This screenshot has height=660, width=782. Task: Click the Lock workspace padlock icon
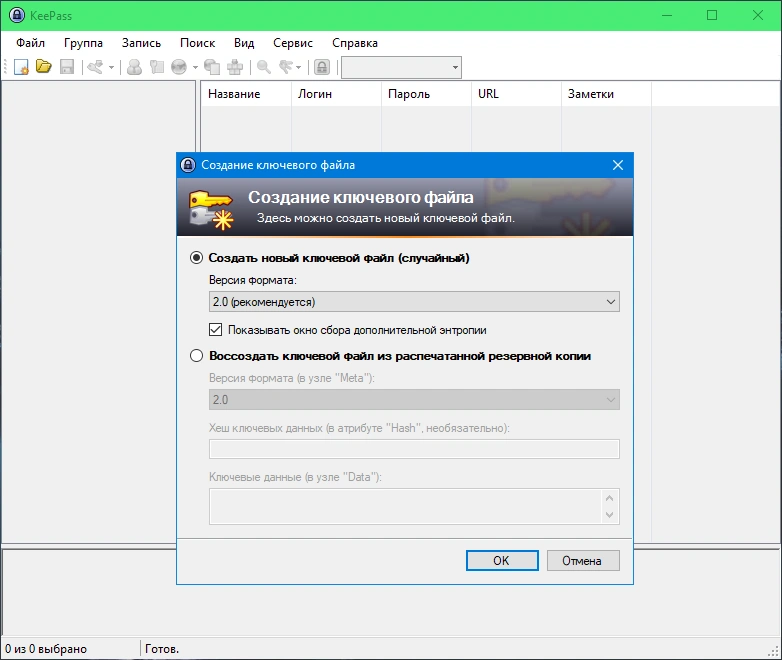tap(322, 67)
